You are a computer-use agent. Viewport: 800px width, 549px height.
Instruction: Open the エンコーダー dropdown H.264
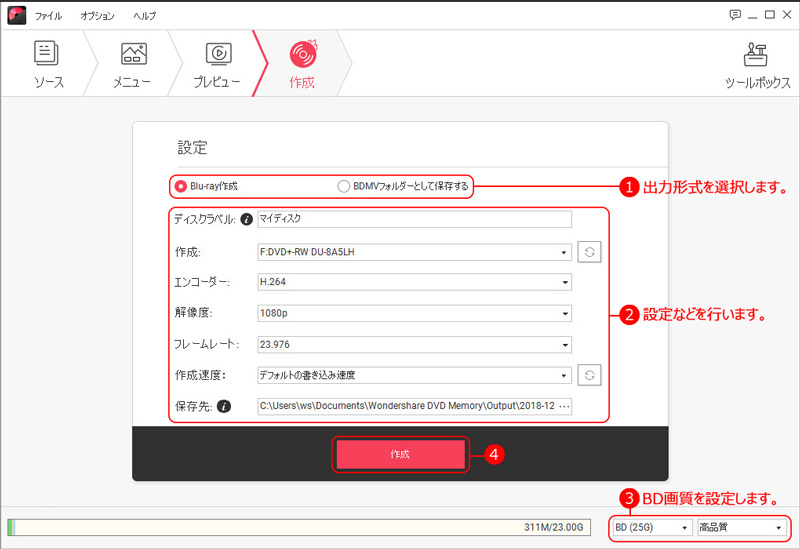click(x=414, y=282)
